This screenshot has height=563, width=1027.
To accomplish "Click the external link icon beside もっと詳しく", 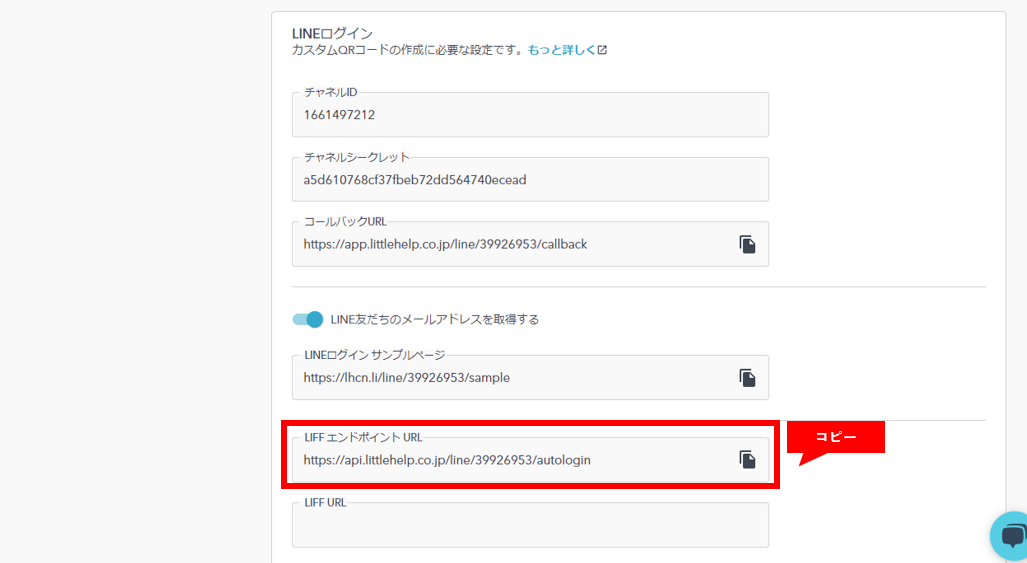I will [x=602, y=50].
